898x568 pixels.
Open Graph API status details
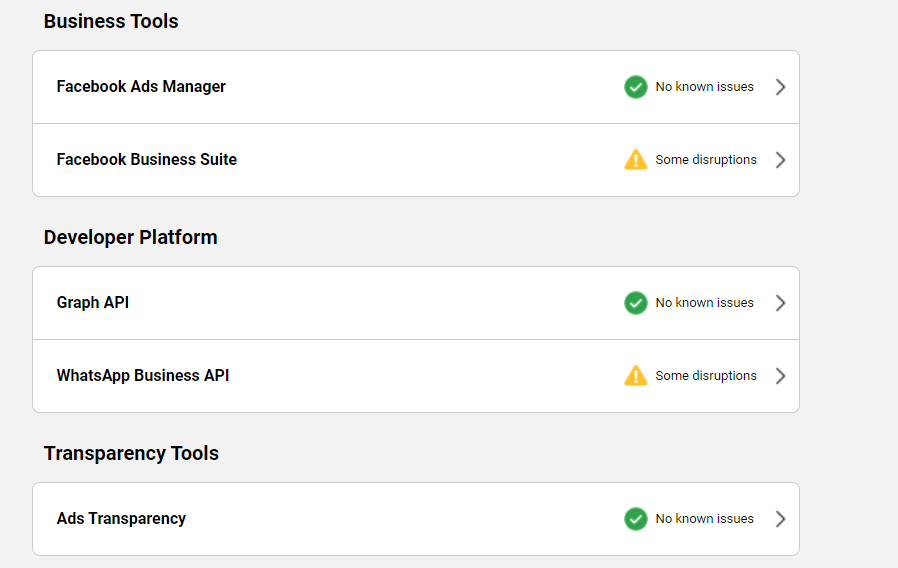[x=416, y=303]
